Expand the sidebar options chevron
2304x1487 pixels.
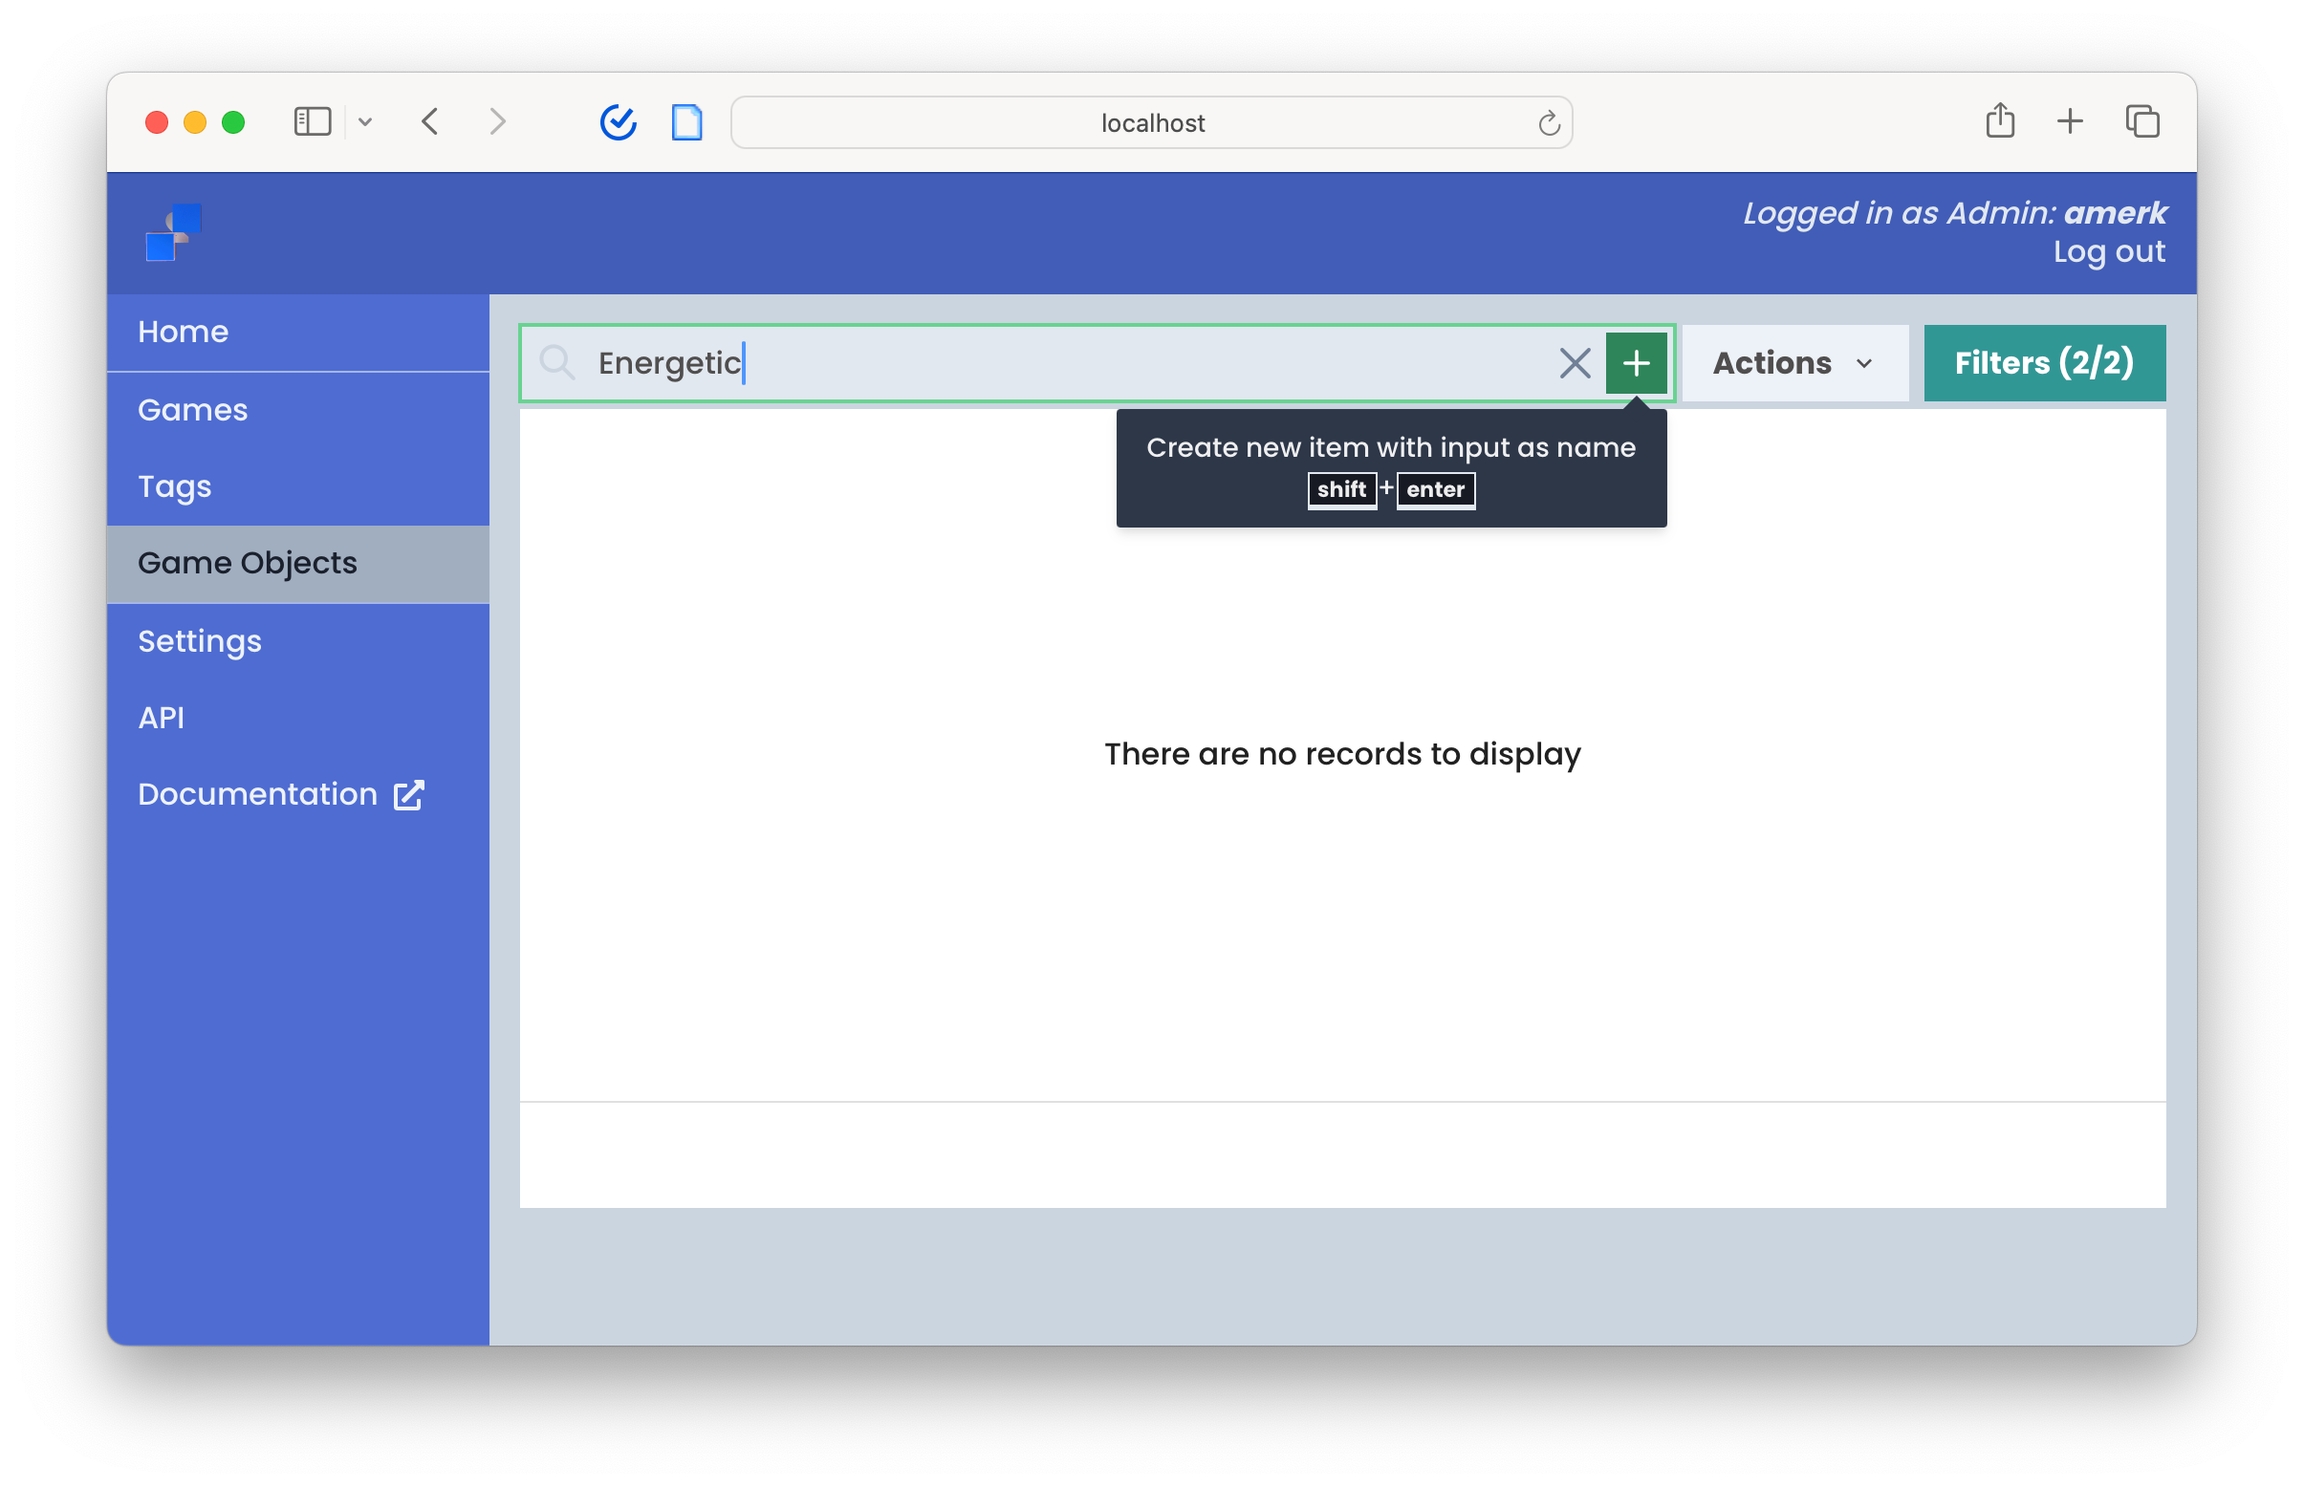pos(365,122)
